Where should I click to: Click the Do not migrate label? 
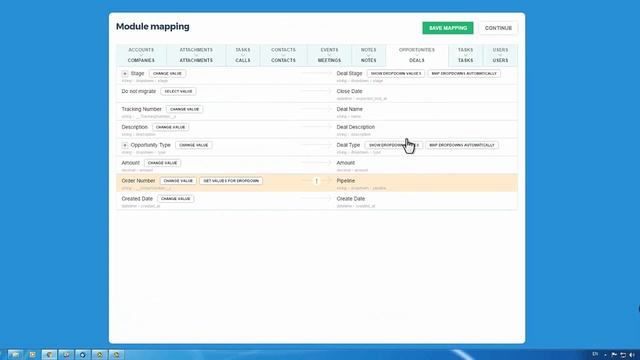(139, 91)
